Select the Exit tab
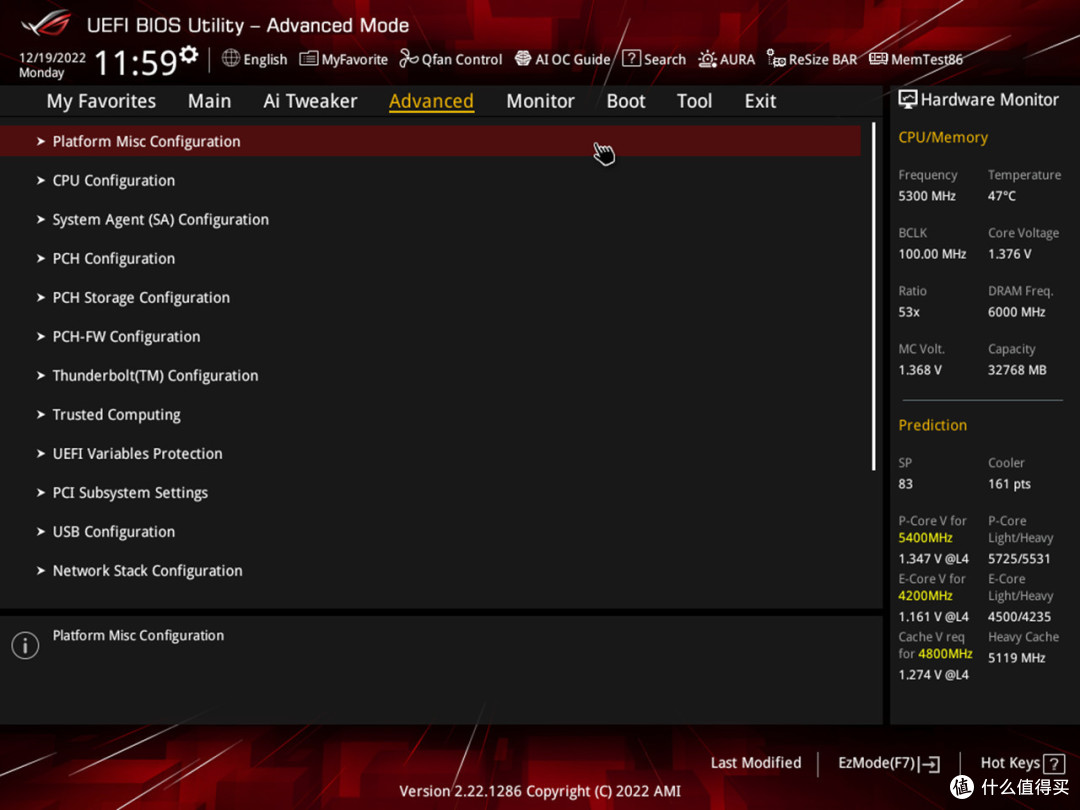 tap(760, 101)
